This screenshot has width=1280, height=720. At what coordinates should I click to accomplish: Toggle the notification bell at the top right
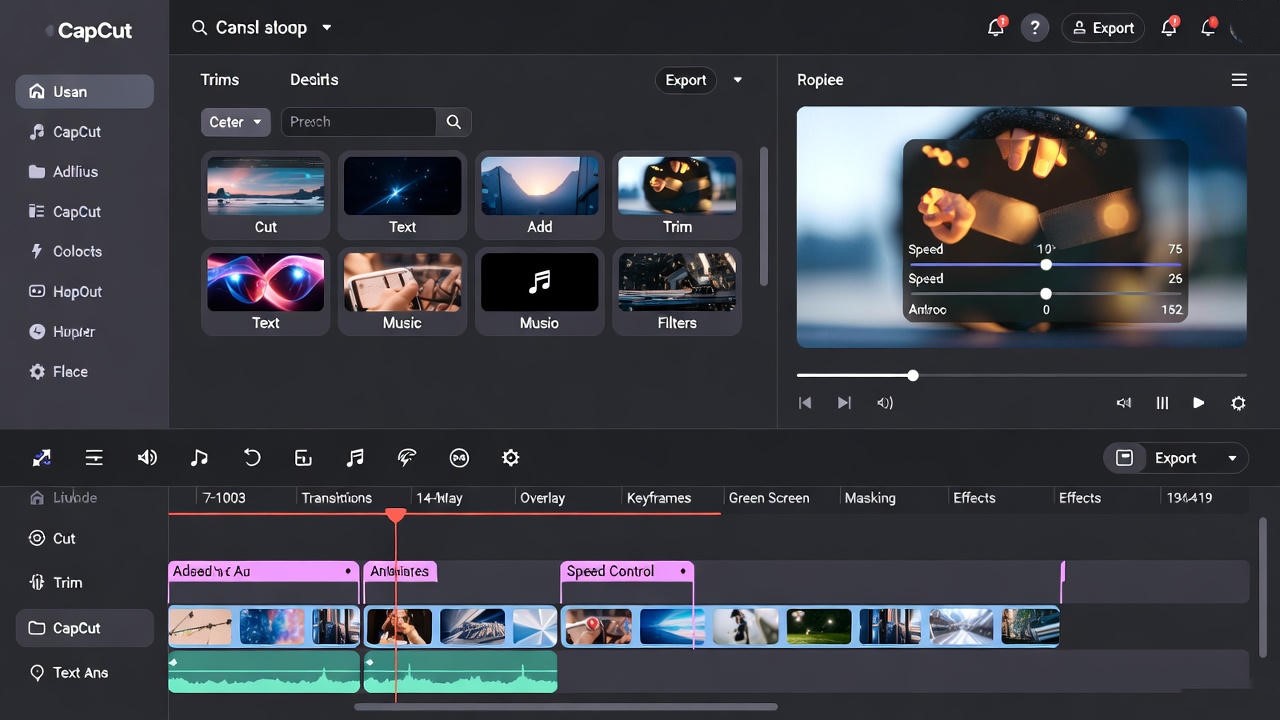[995, 27]
